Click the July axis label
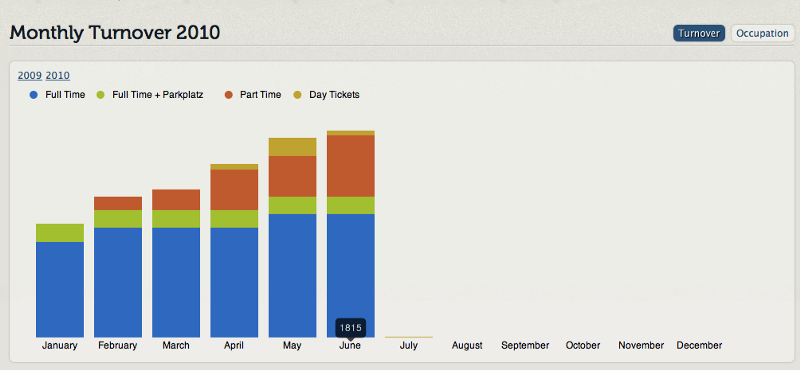Image resolution: width=800 pixels, height=370 pixels. click(409, 346)
